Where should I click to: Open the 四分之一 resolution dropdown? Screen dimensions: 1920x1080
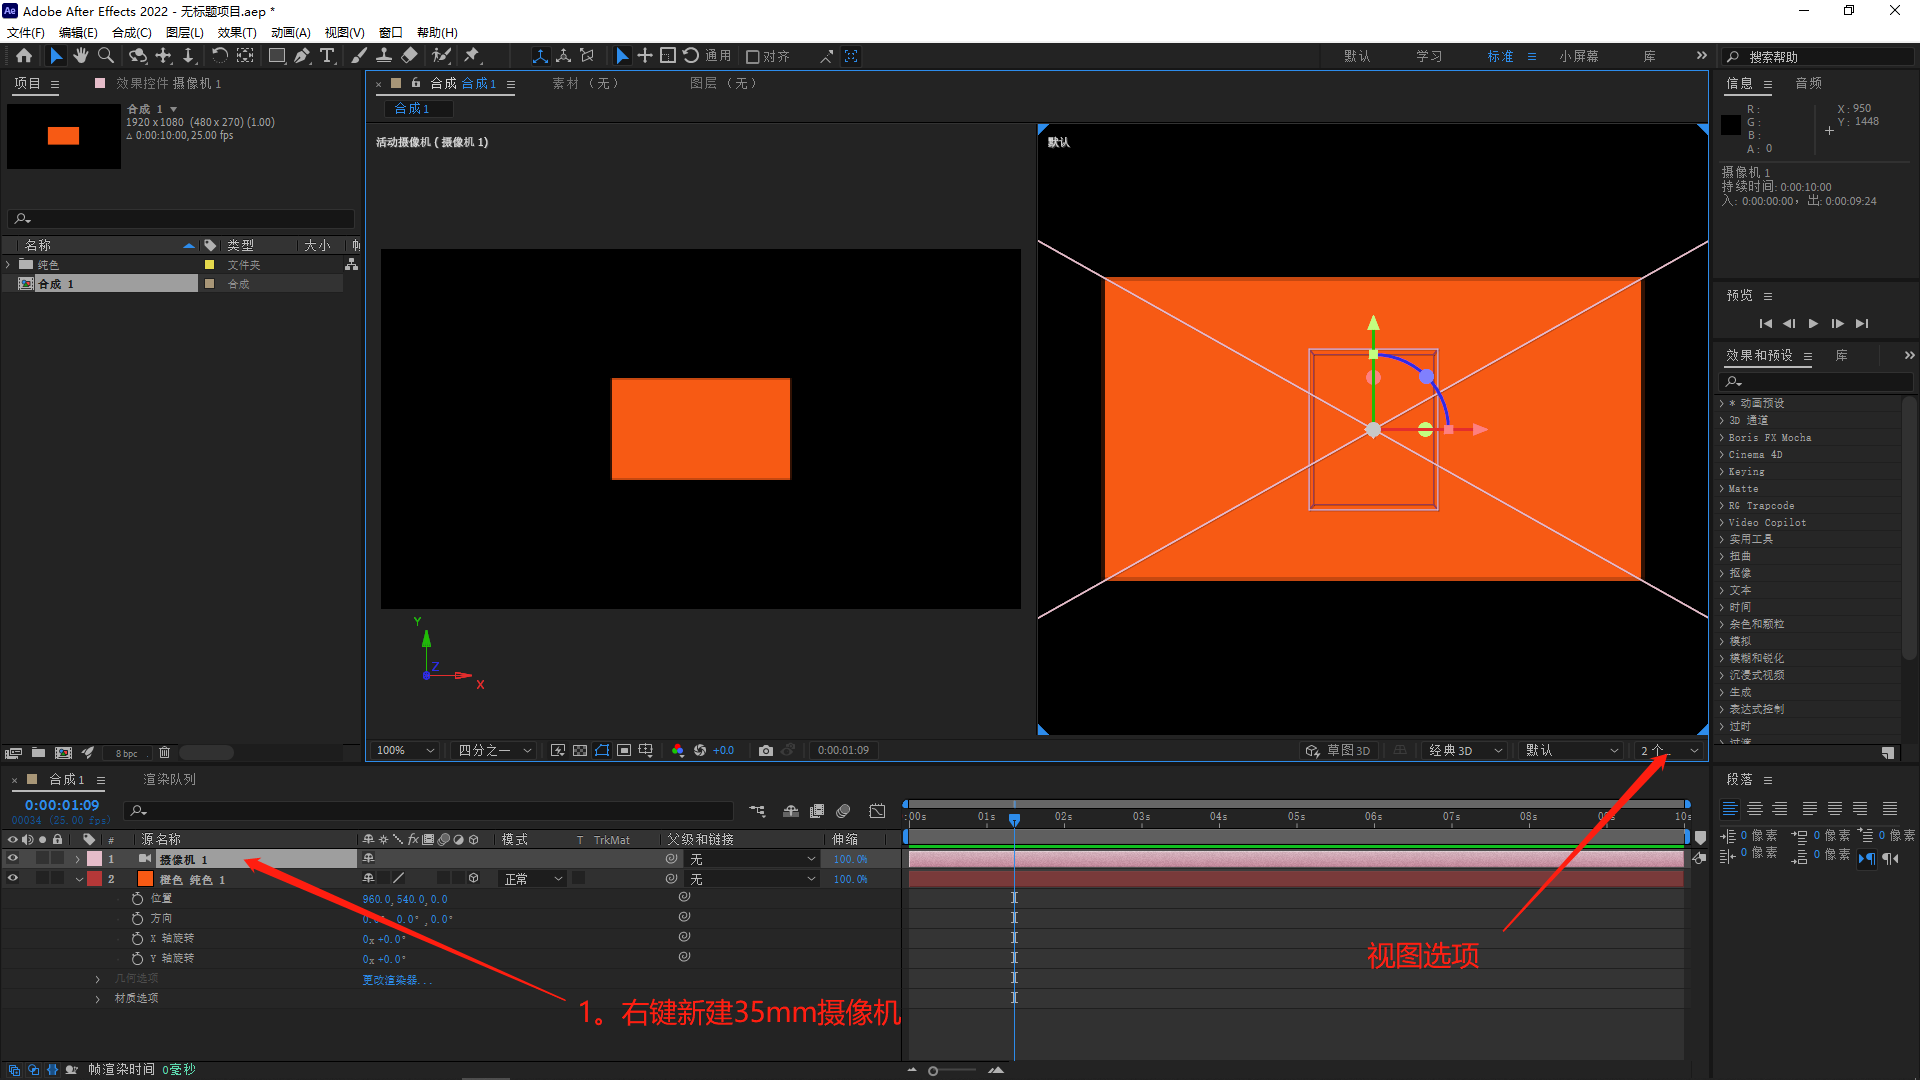(494, 750)
